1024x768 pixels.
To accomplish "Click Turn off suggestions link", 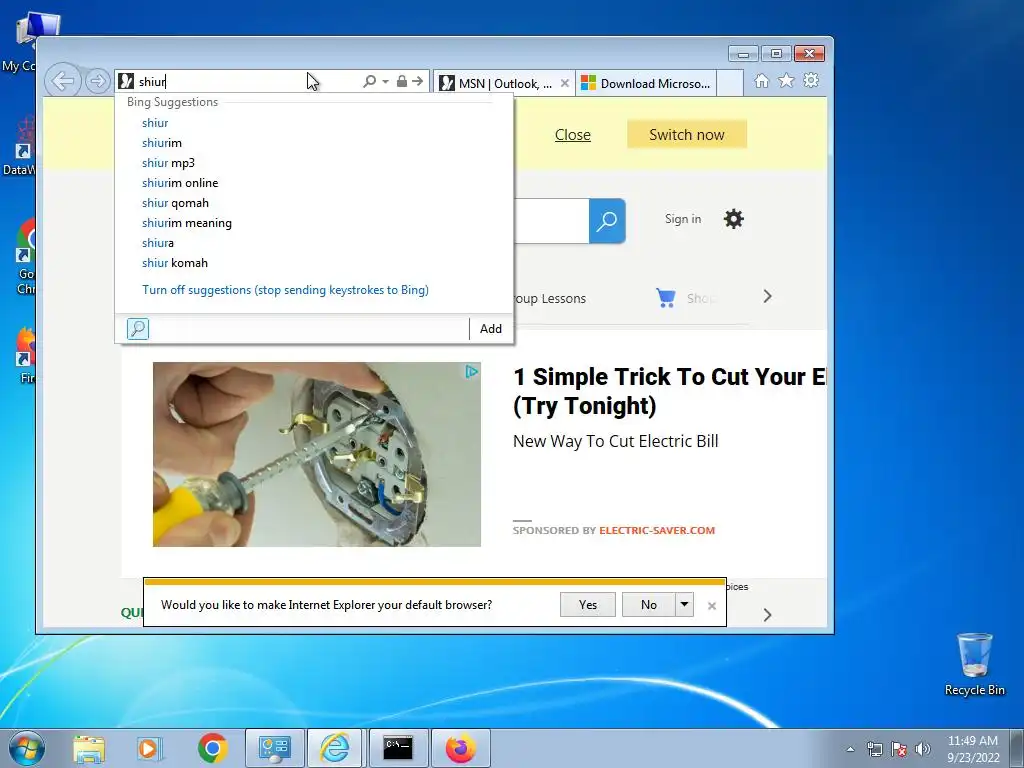I will click(x=285, y=290).
